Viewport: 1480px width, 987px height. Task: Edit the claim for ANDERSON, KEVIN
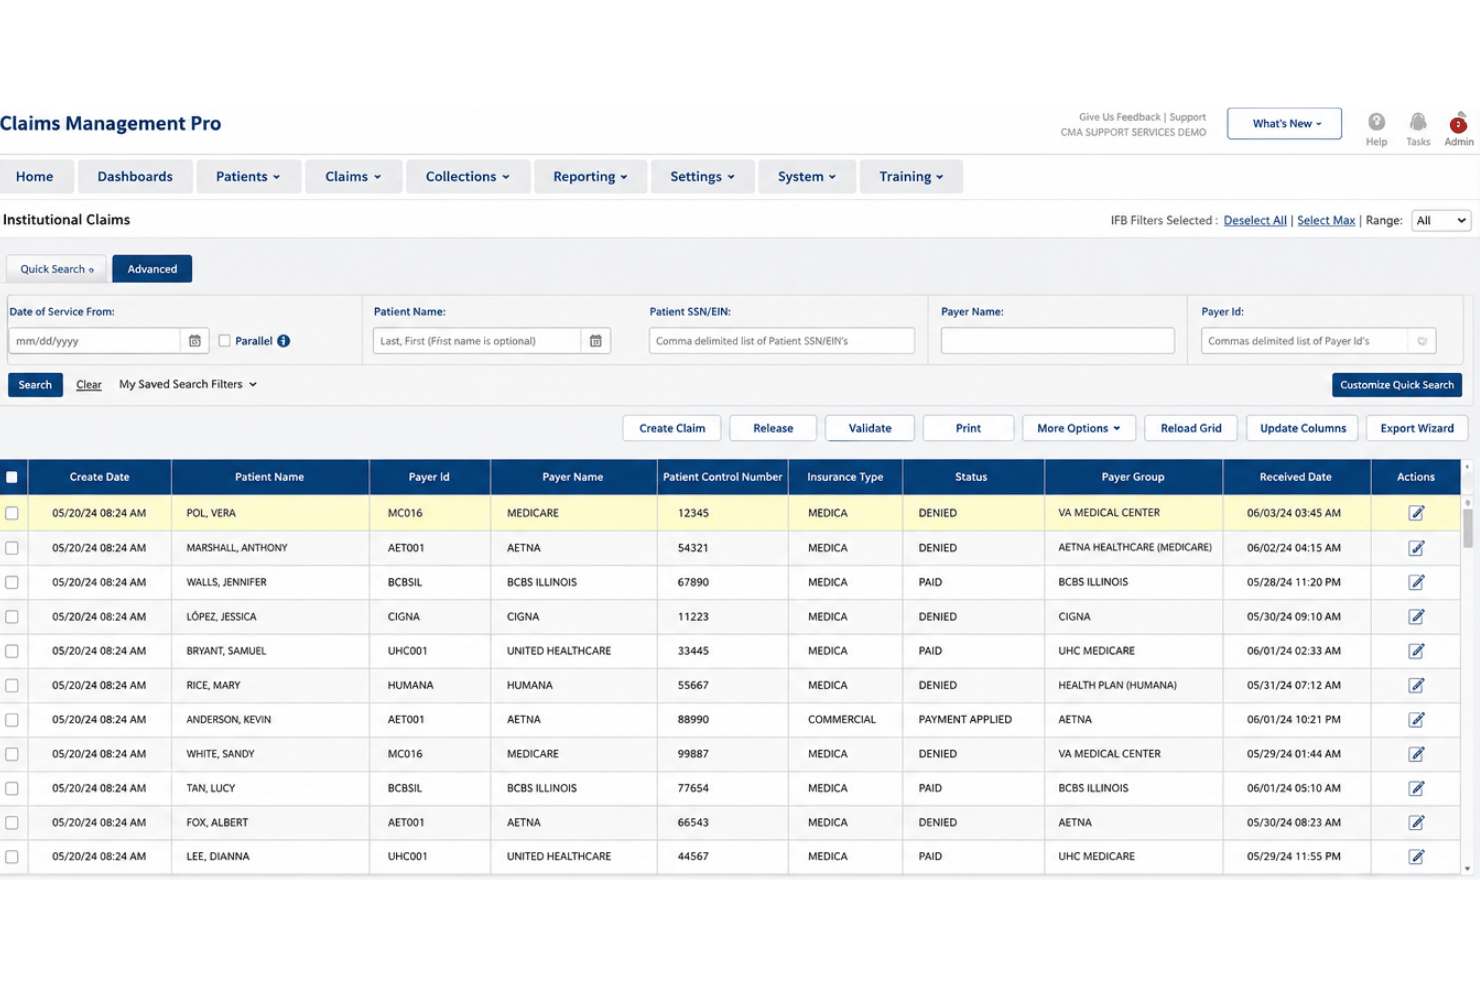pyautogui.click(x=1416, y=720)
